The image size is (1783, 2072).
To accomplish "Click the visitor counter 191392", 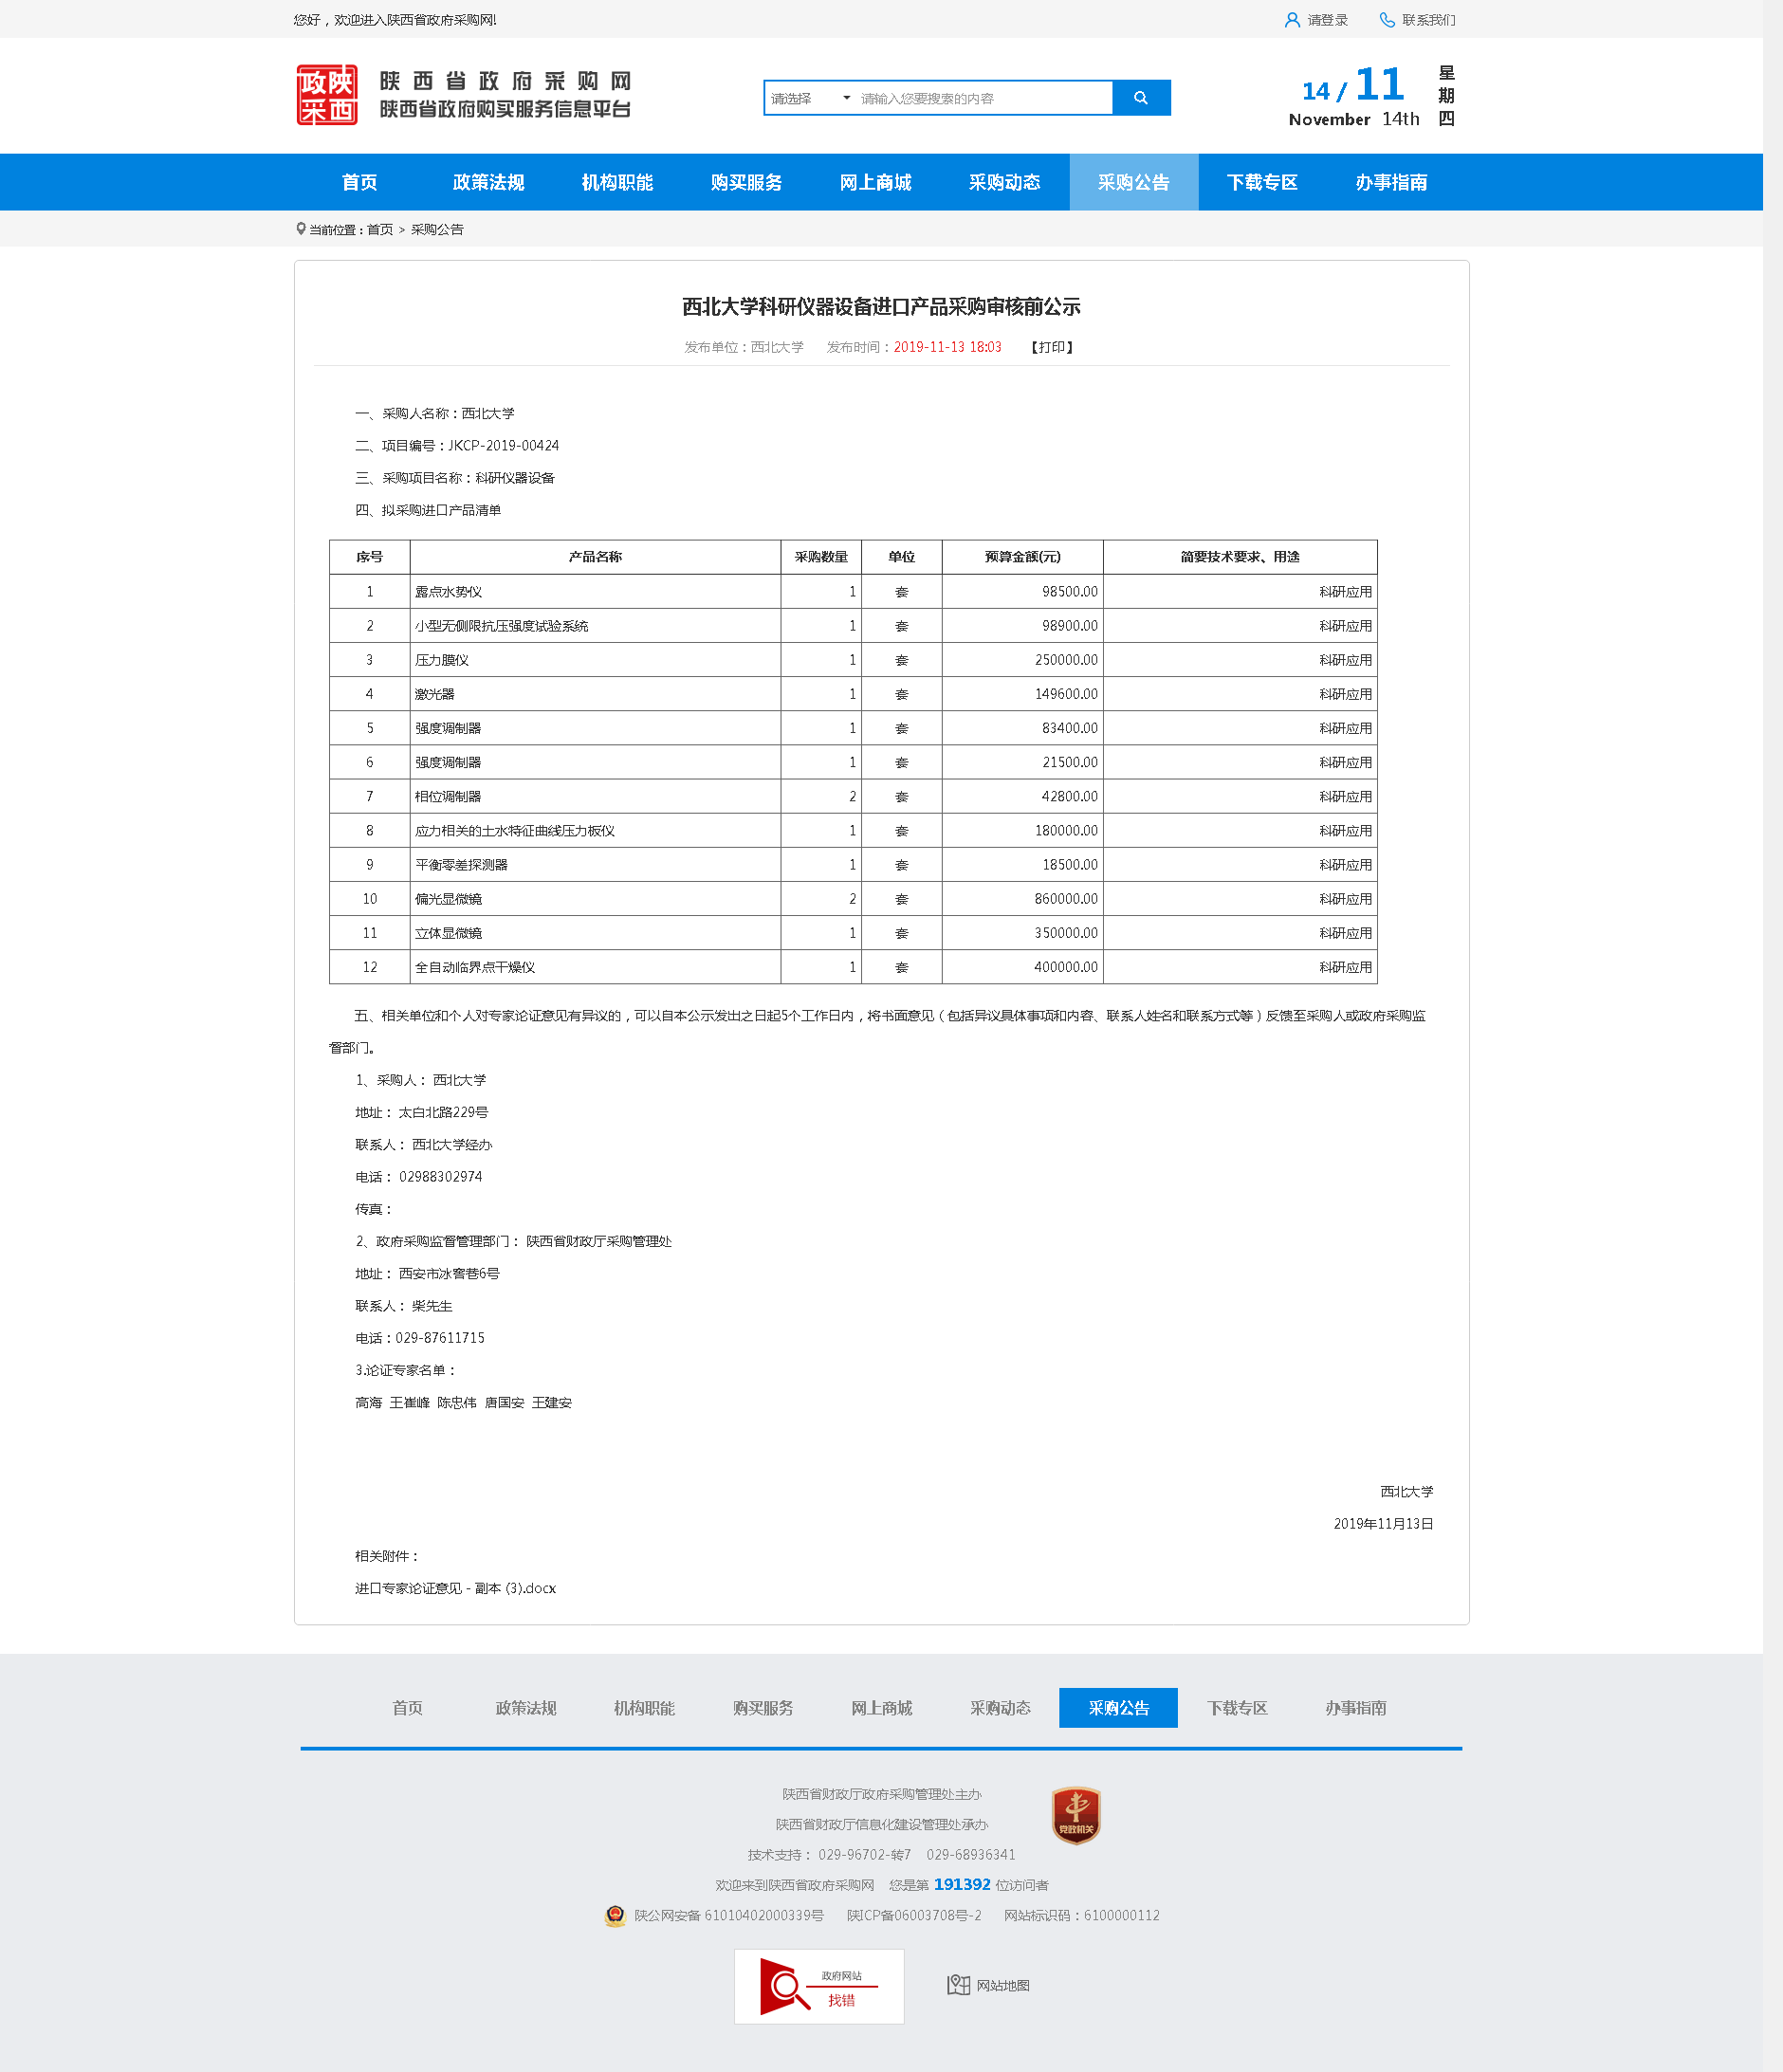I will [x=962, y=1884].
